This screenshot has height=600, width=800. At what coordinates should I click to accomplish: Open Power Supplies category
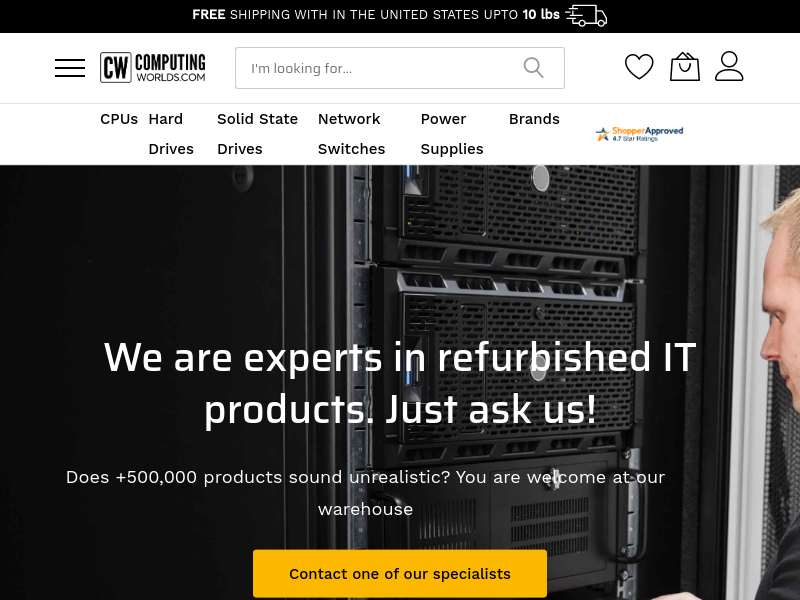(452, 134)
